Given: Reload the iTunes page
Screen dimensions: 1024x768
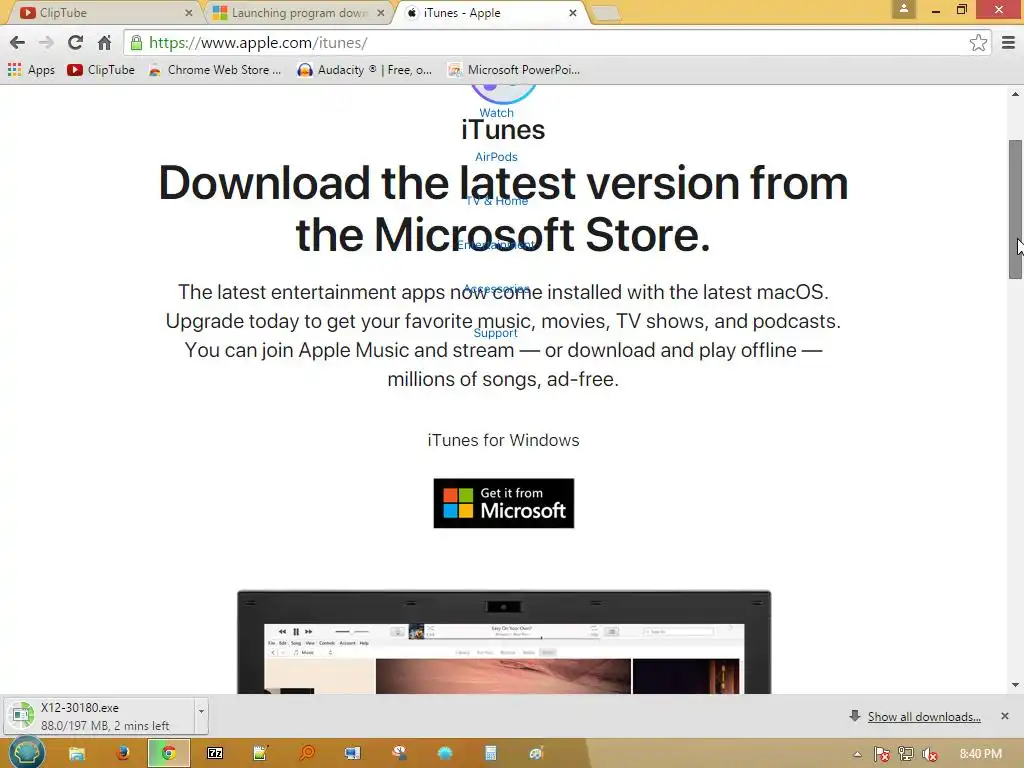Looking at the screenshot, I should (75, 43).
